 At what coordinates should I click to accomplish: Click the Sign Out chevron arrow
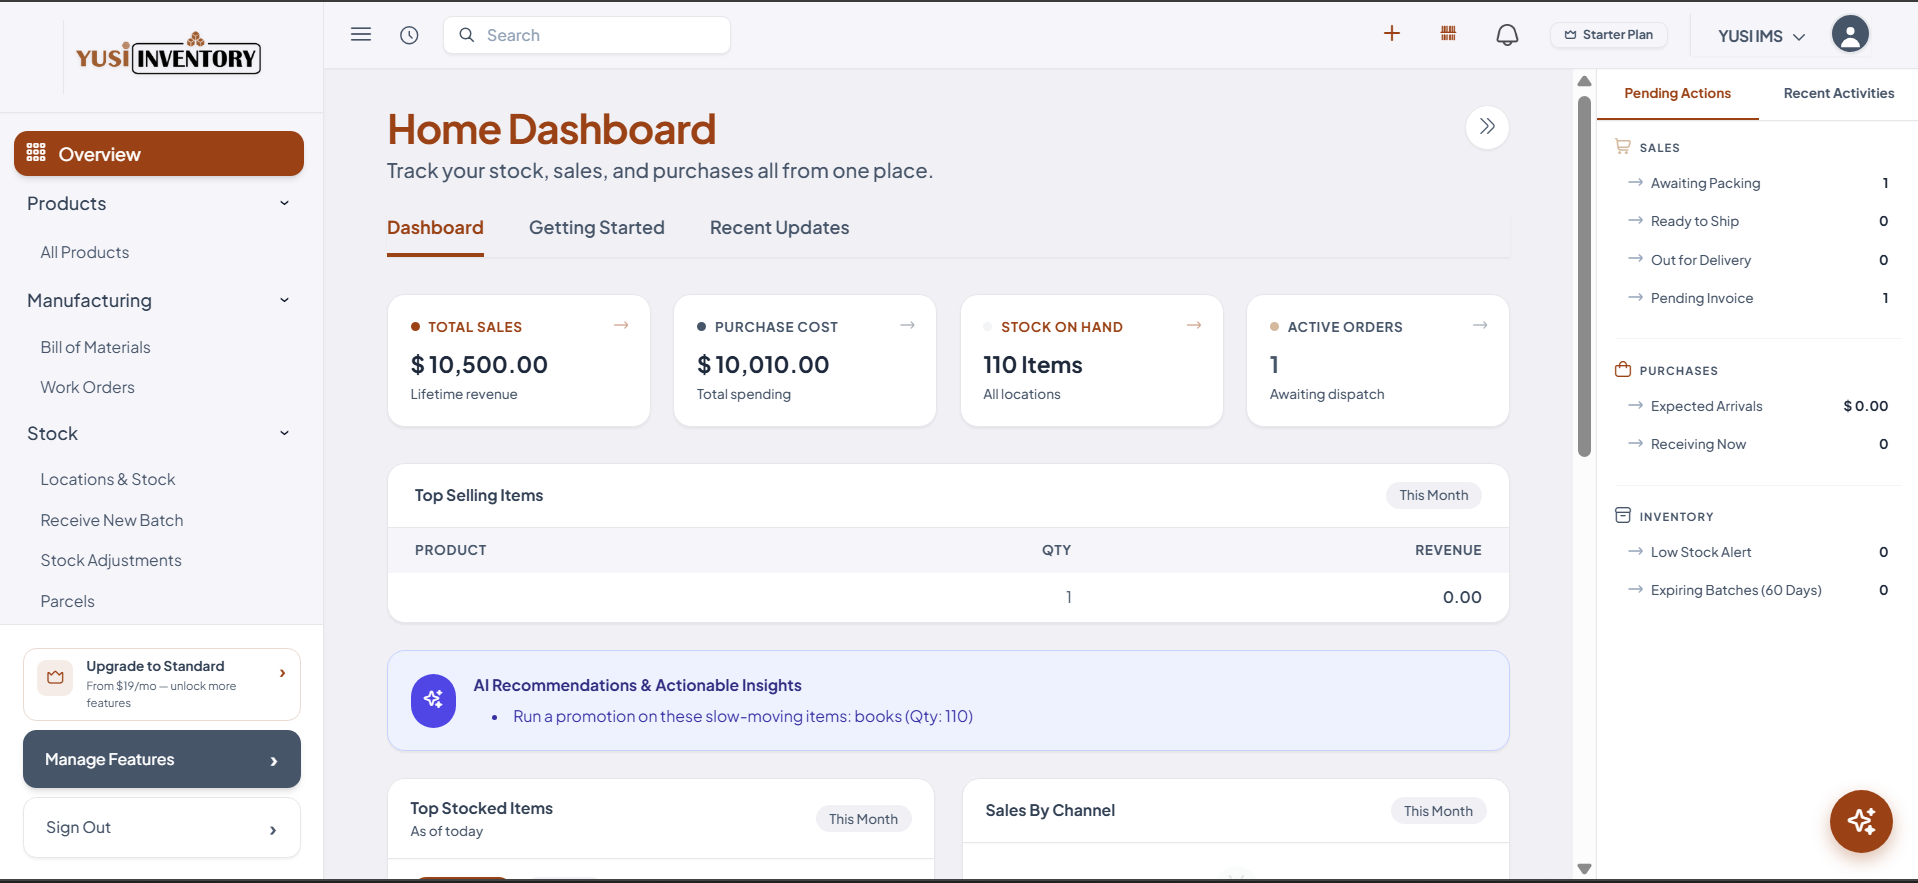coord(273,829)
